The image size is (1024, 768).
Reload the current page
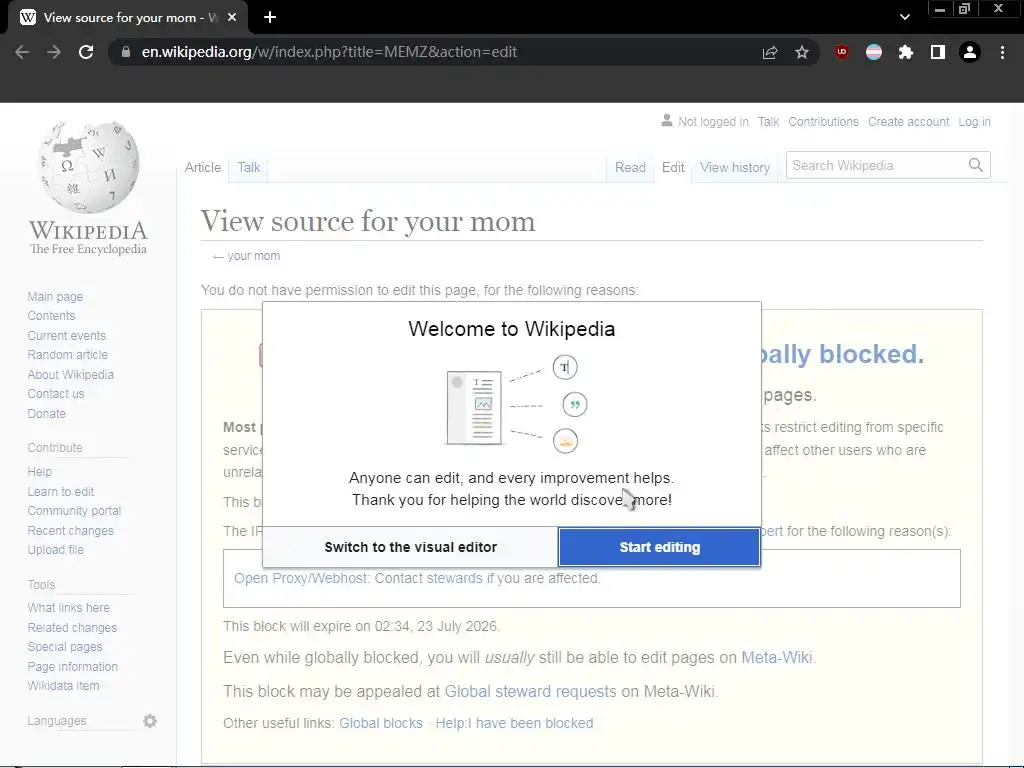tap(86, 52)
